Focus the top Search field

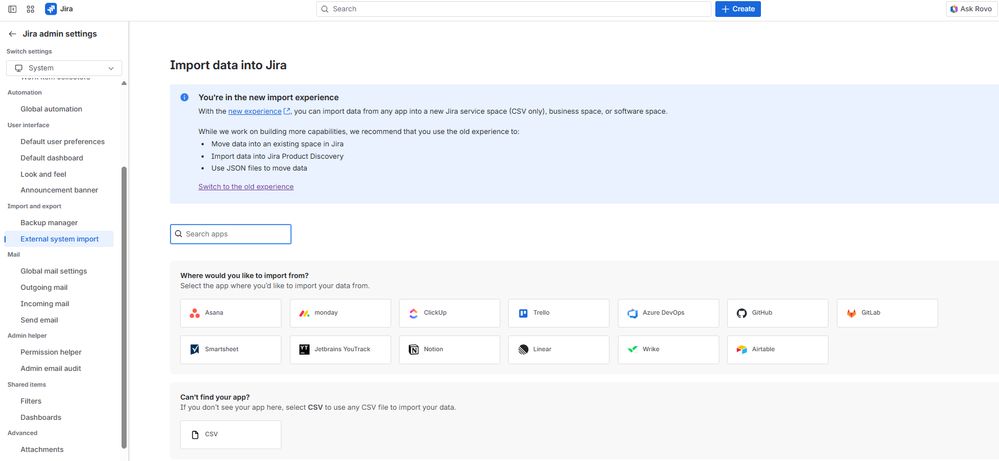[514, 9]
